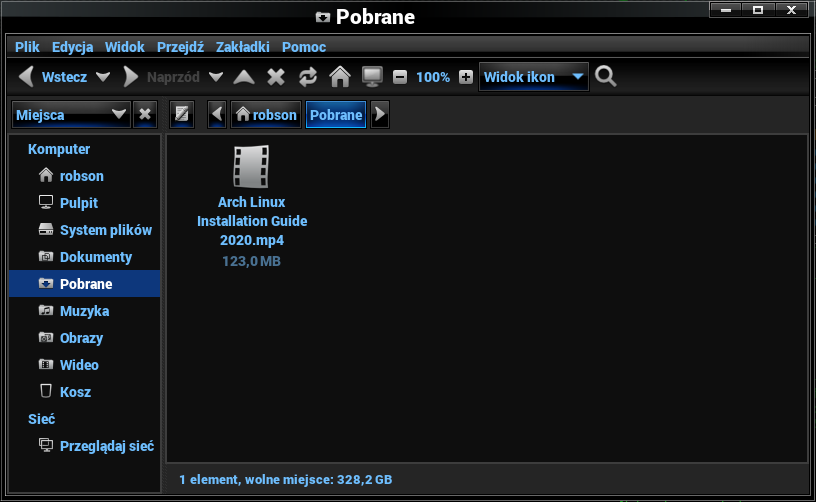
Task: Open the Zakładki menu
Action: [243, 47]
